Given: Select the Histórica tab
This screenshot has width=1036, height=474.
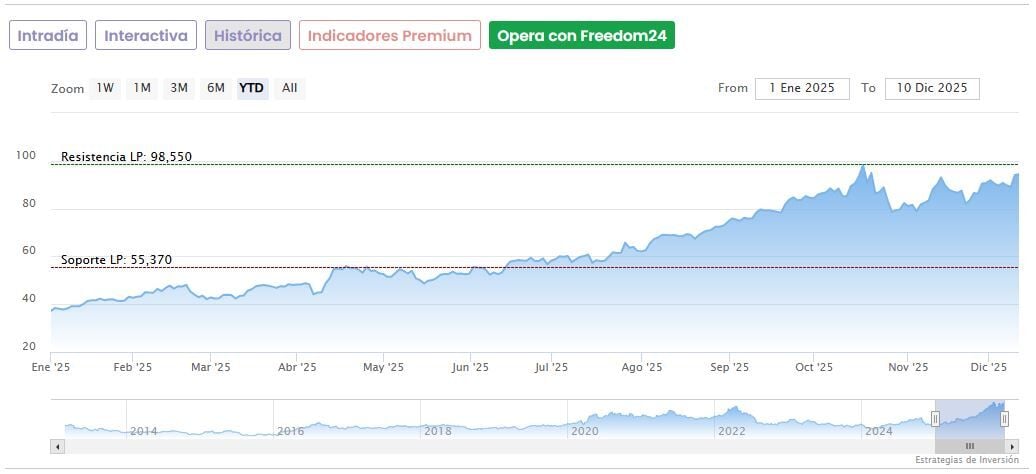Looking at the screenshot, I should (x=248, y=36).
